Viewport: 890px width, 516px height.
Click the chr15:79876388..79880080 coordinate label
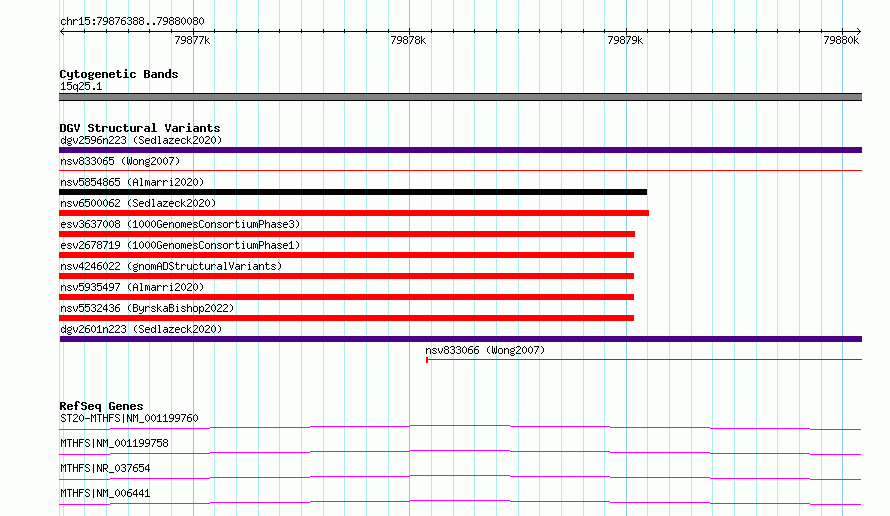pos(132,22)
